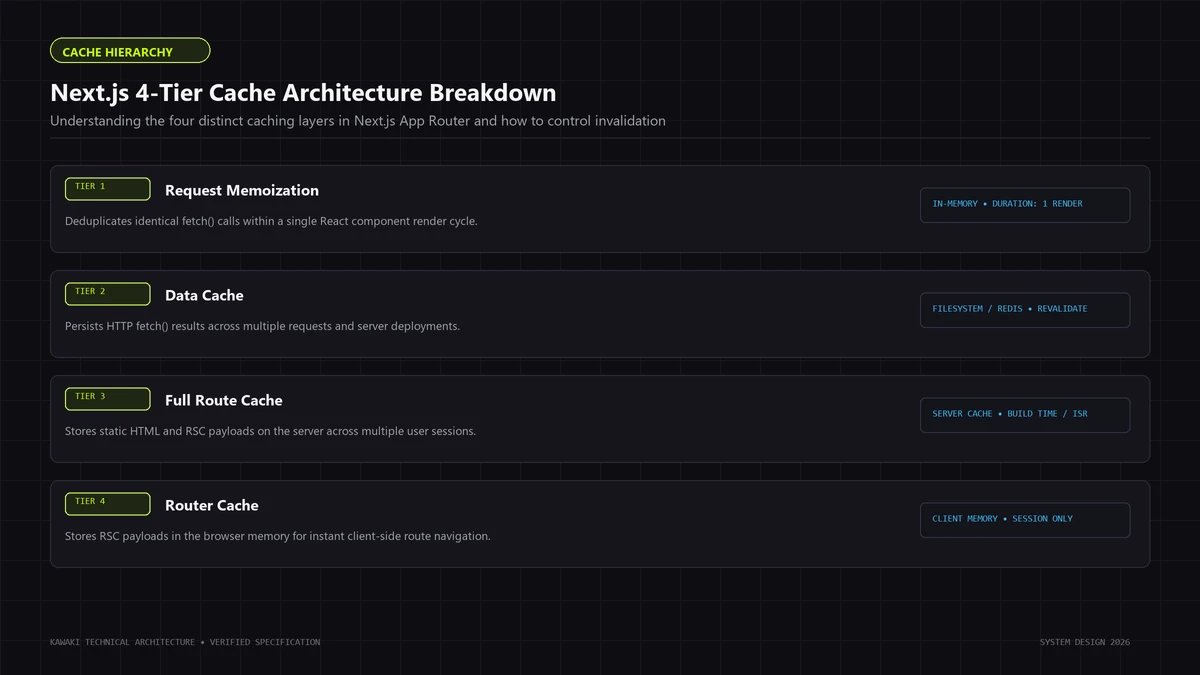This screenshot has height=675, width=1200.
Task: Select the 'Router Cache' heading
Action: coord(212,505)
